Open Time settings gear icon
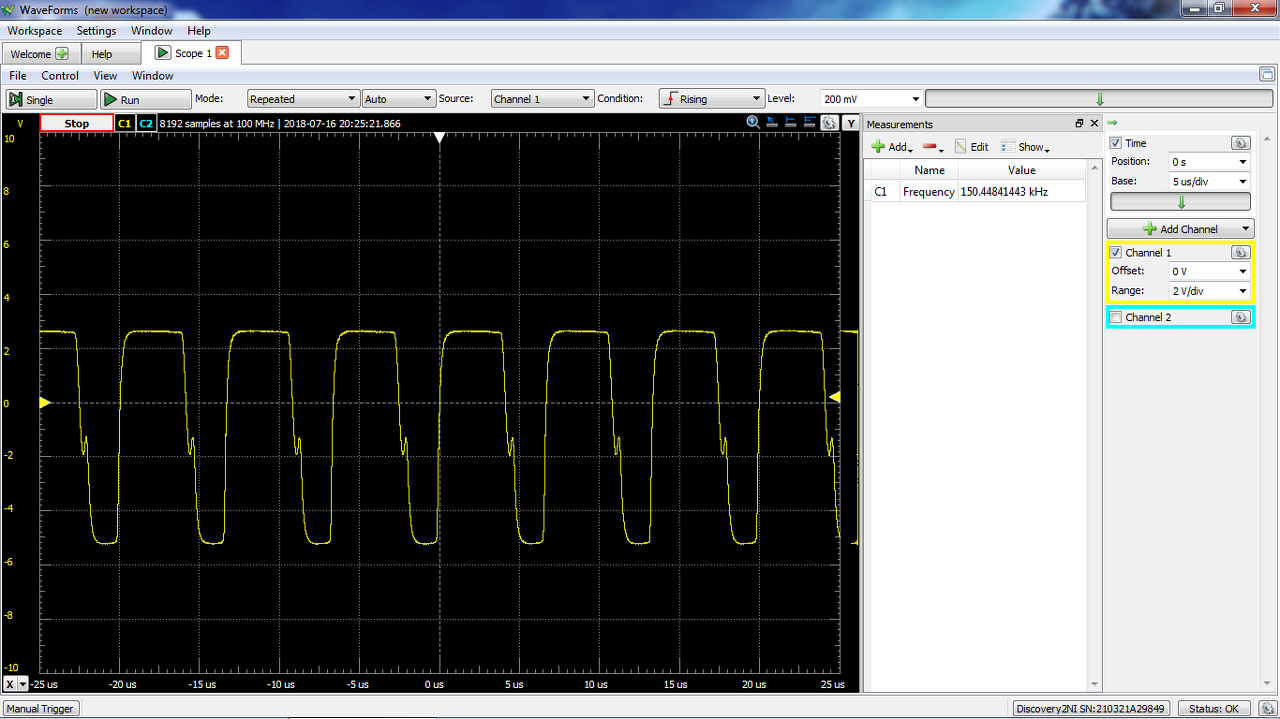The height and width of the screenshot is (719, 1280). click(x=1240, y=143)
